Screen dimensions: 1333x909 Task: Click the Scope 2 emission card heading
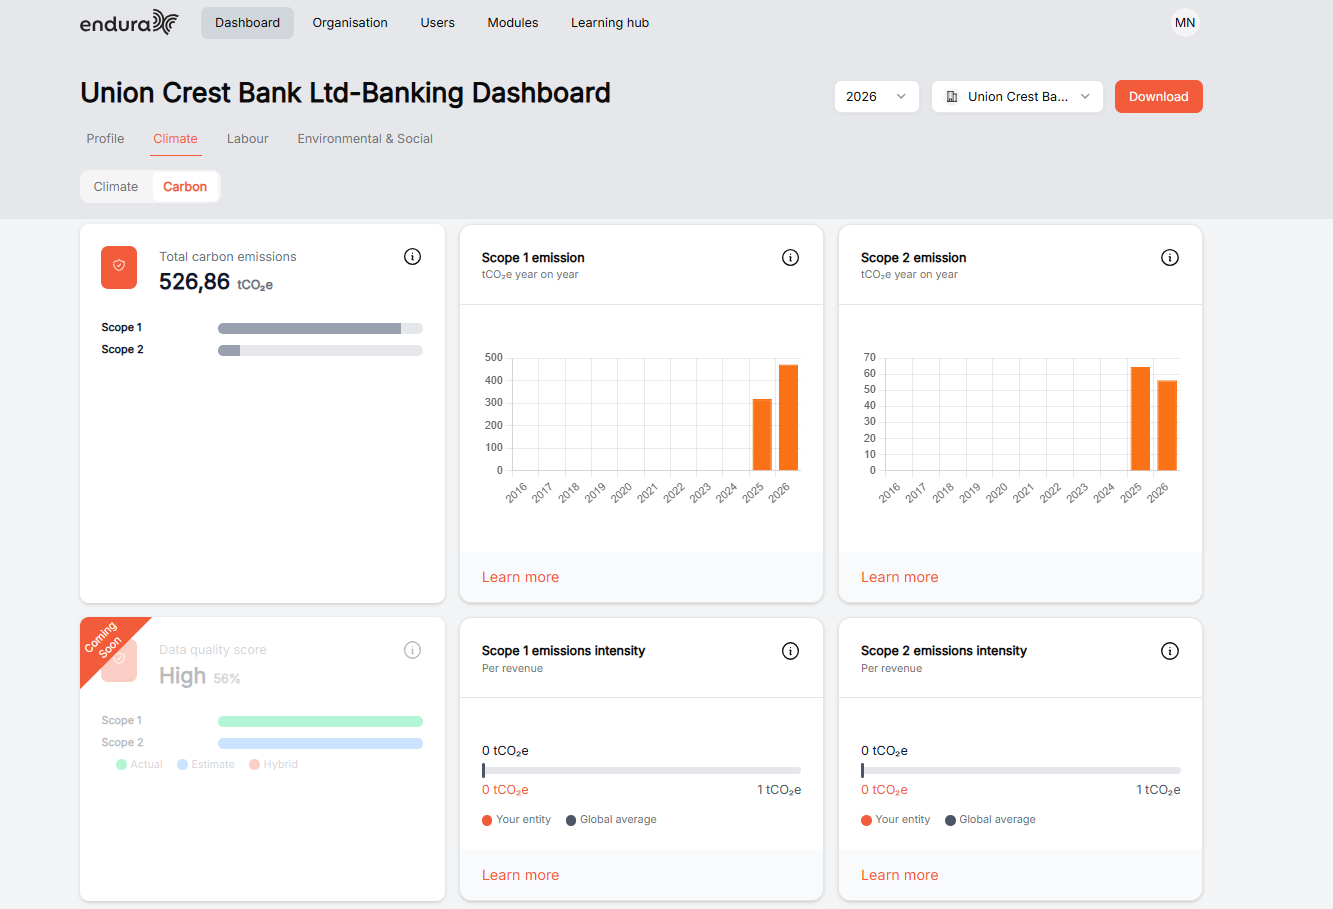tap(913, 258)
